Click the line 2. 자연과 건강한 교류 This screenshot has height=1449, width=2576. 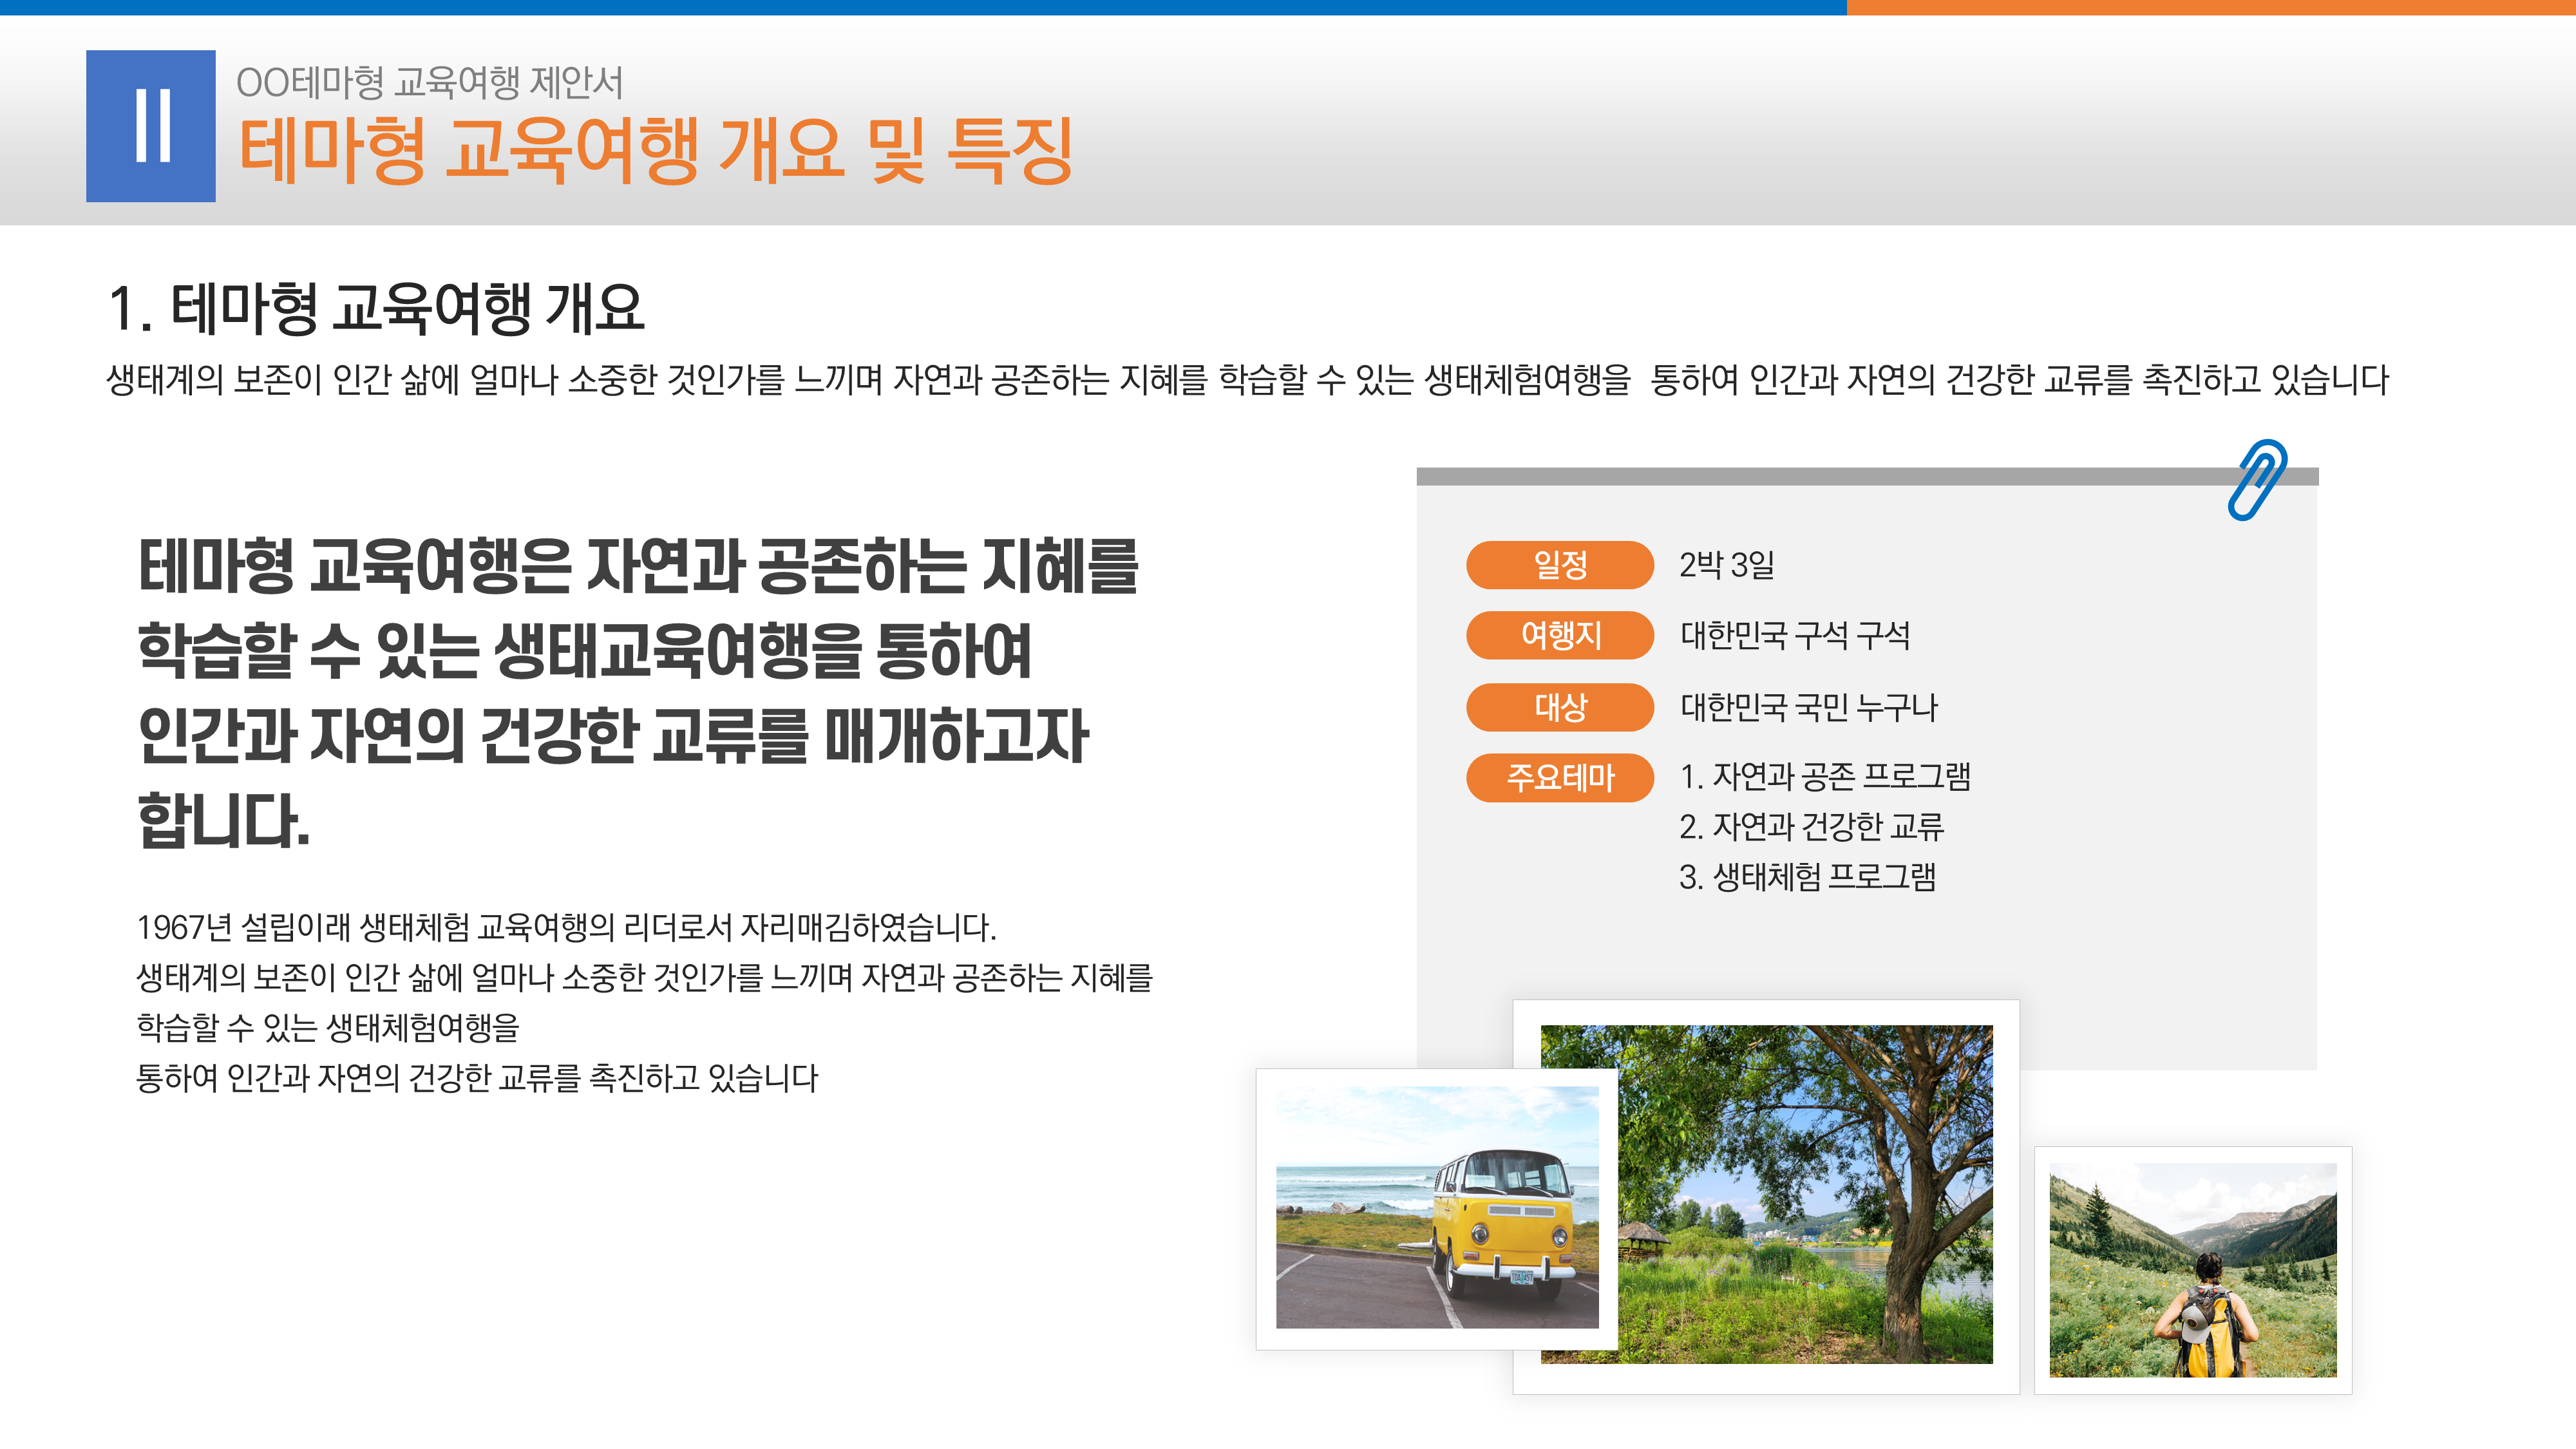(x=1811, y=826)
